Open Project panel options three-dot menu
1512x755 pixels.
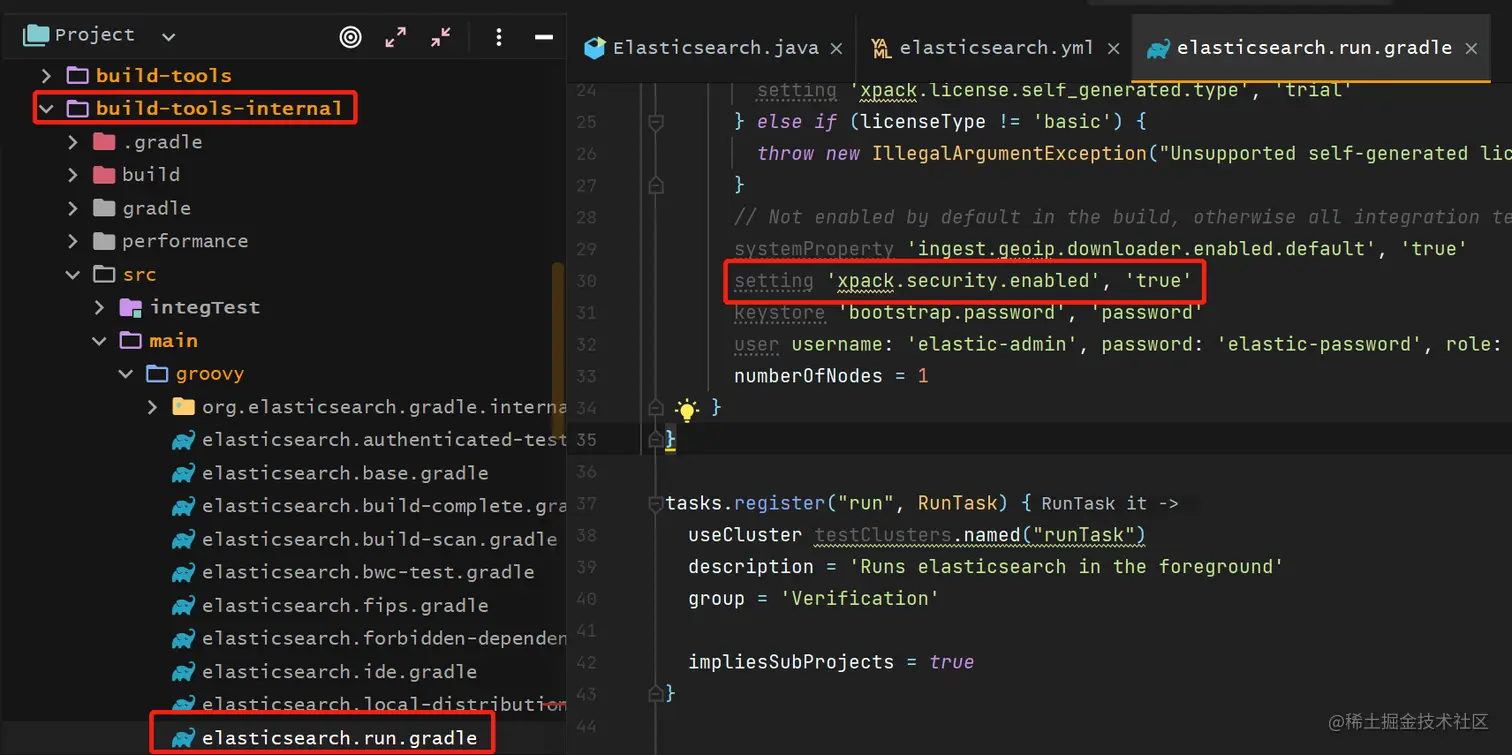click(x=499, y=37)
